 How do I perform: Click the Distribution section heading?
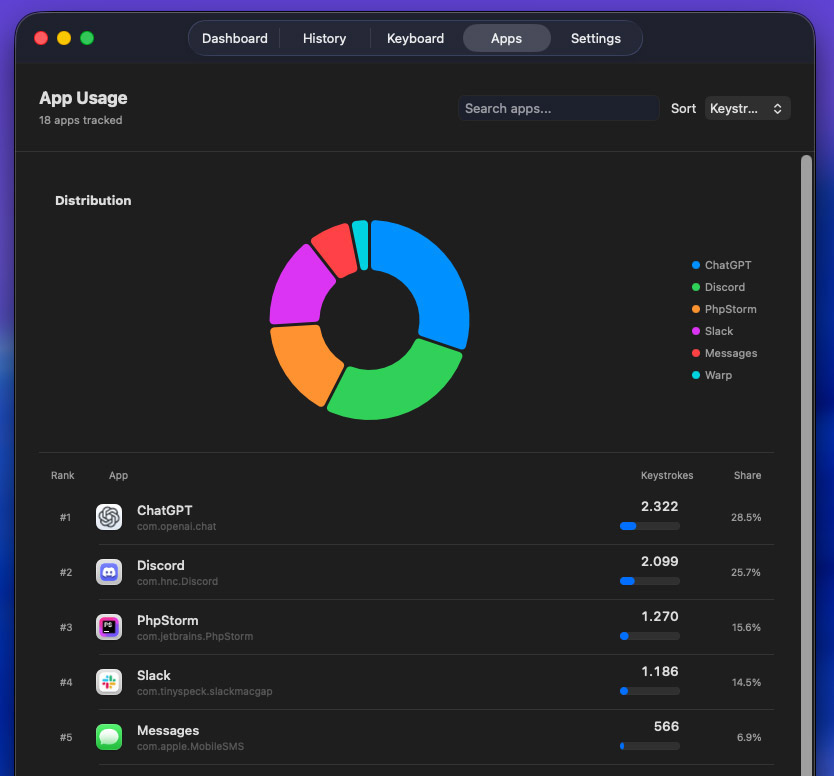click(x=93, y=201)
